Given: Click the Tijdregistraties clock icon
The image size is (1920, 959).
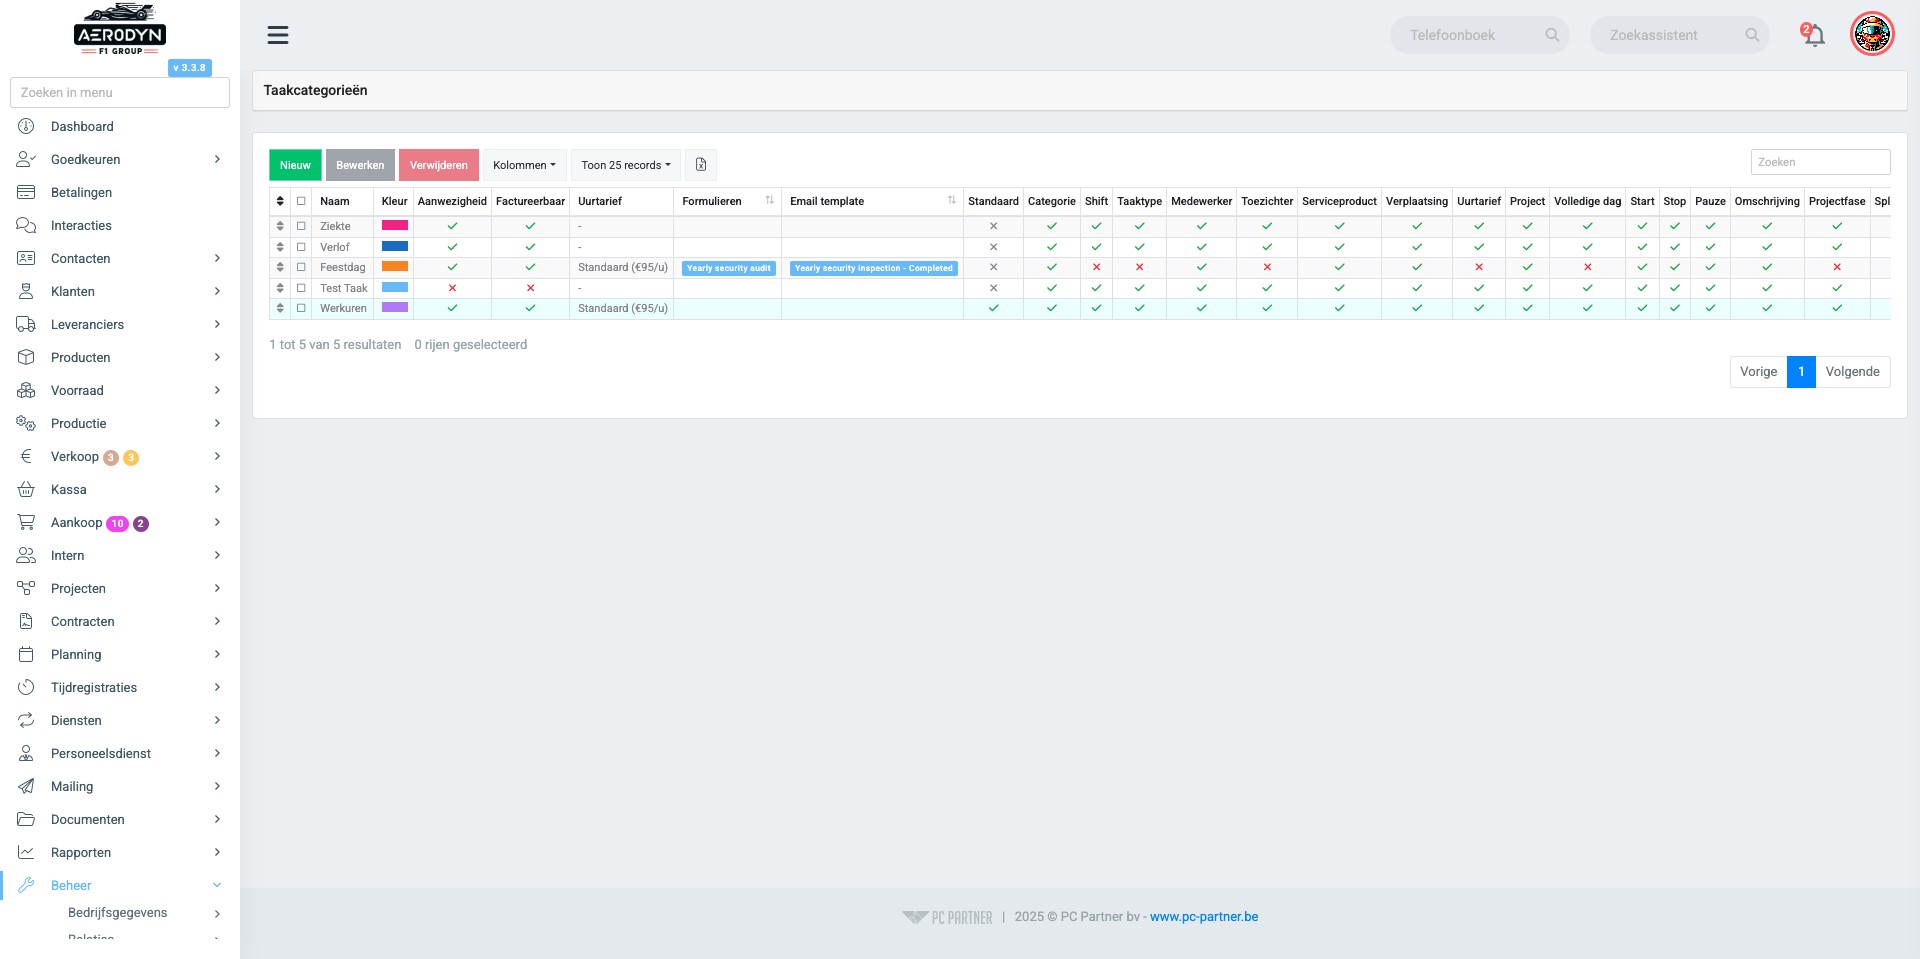Looking at the screenshot, I should [26, 687].
